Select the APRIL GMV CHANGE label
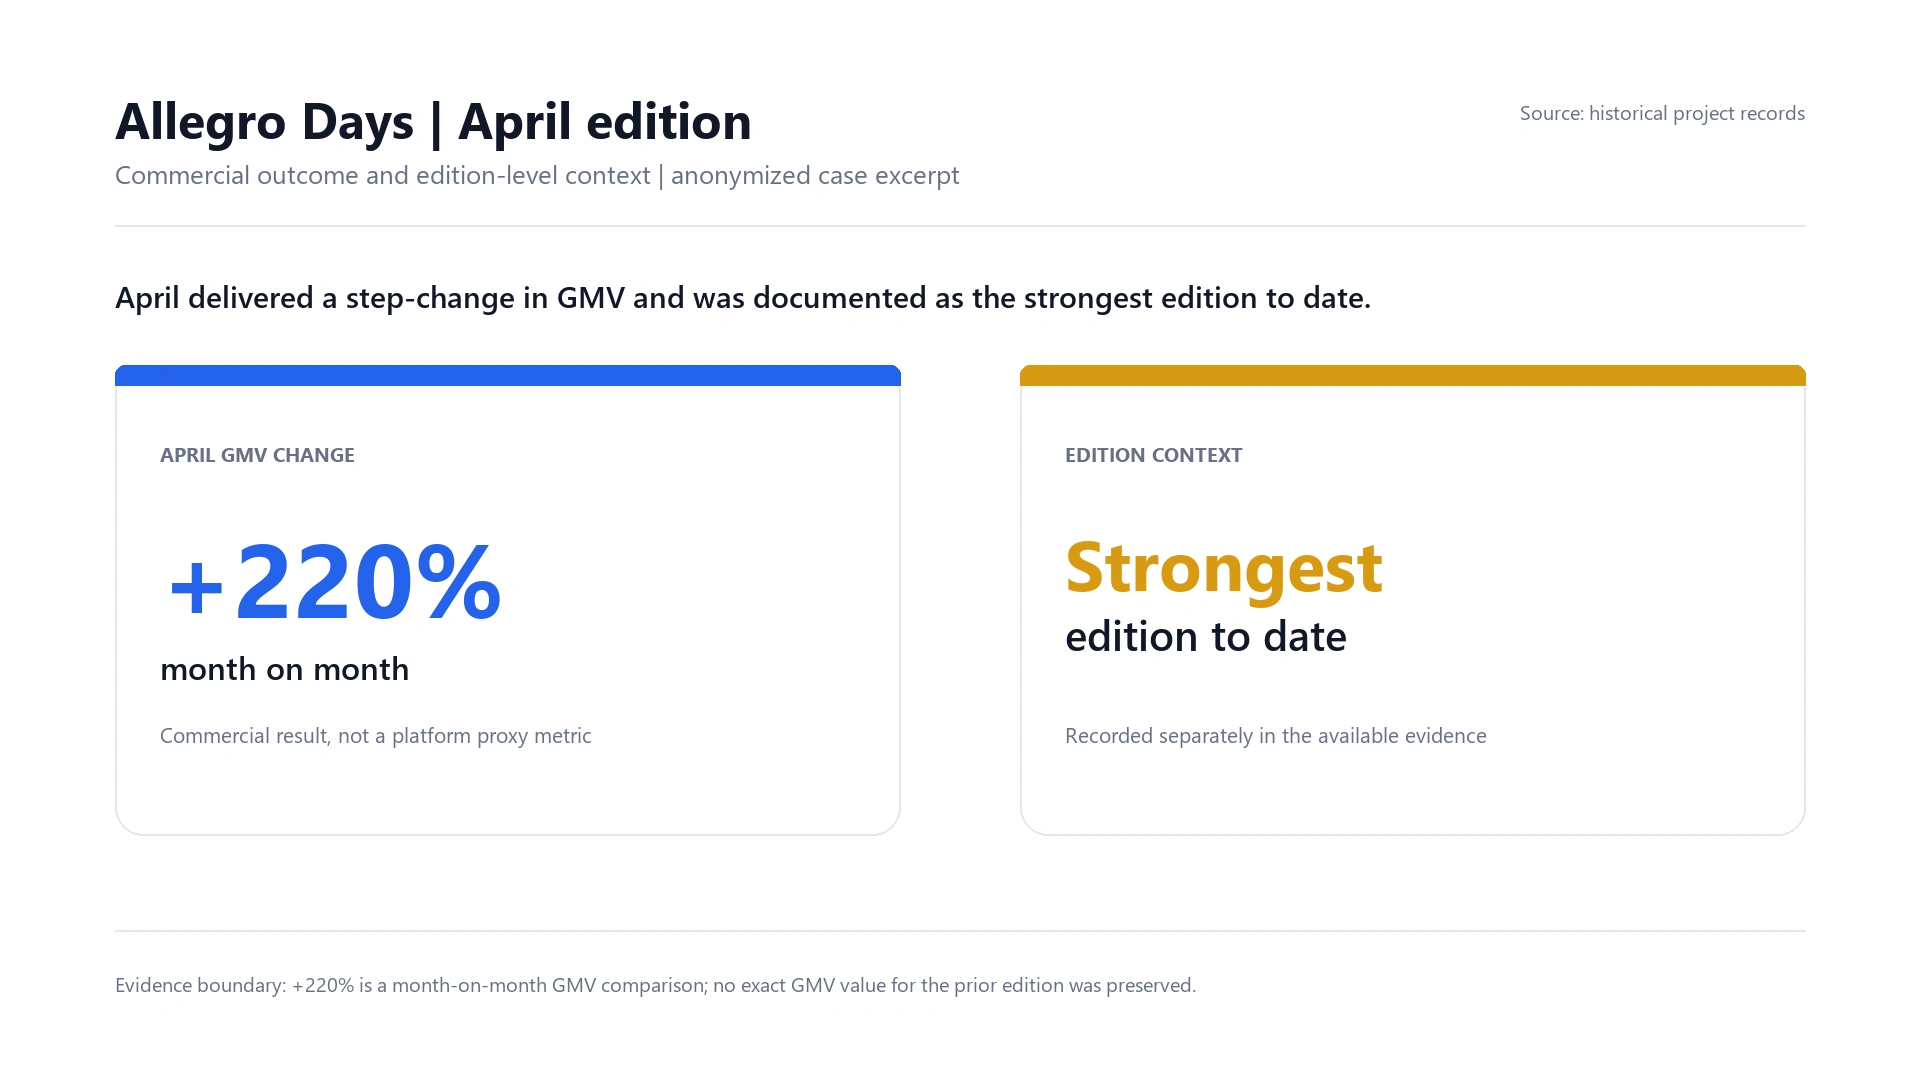Screen dimensions: 1920x1080 click(257, 455)
